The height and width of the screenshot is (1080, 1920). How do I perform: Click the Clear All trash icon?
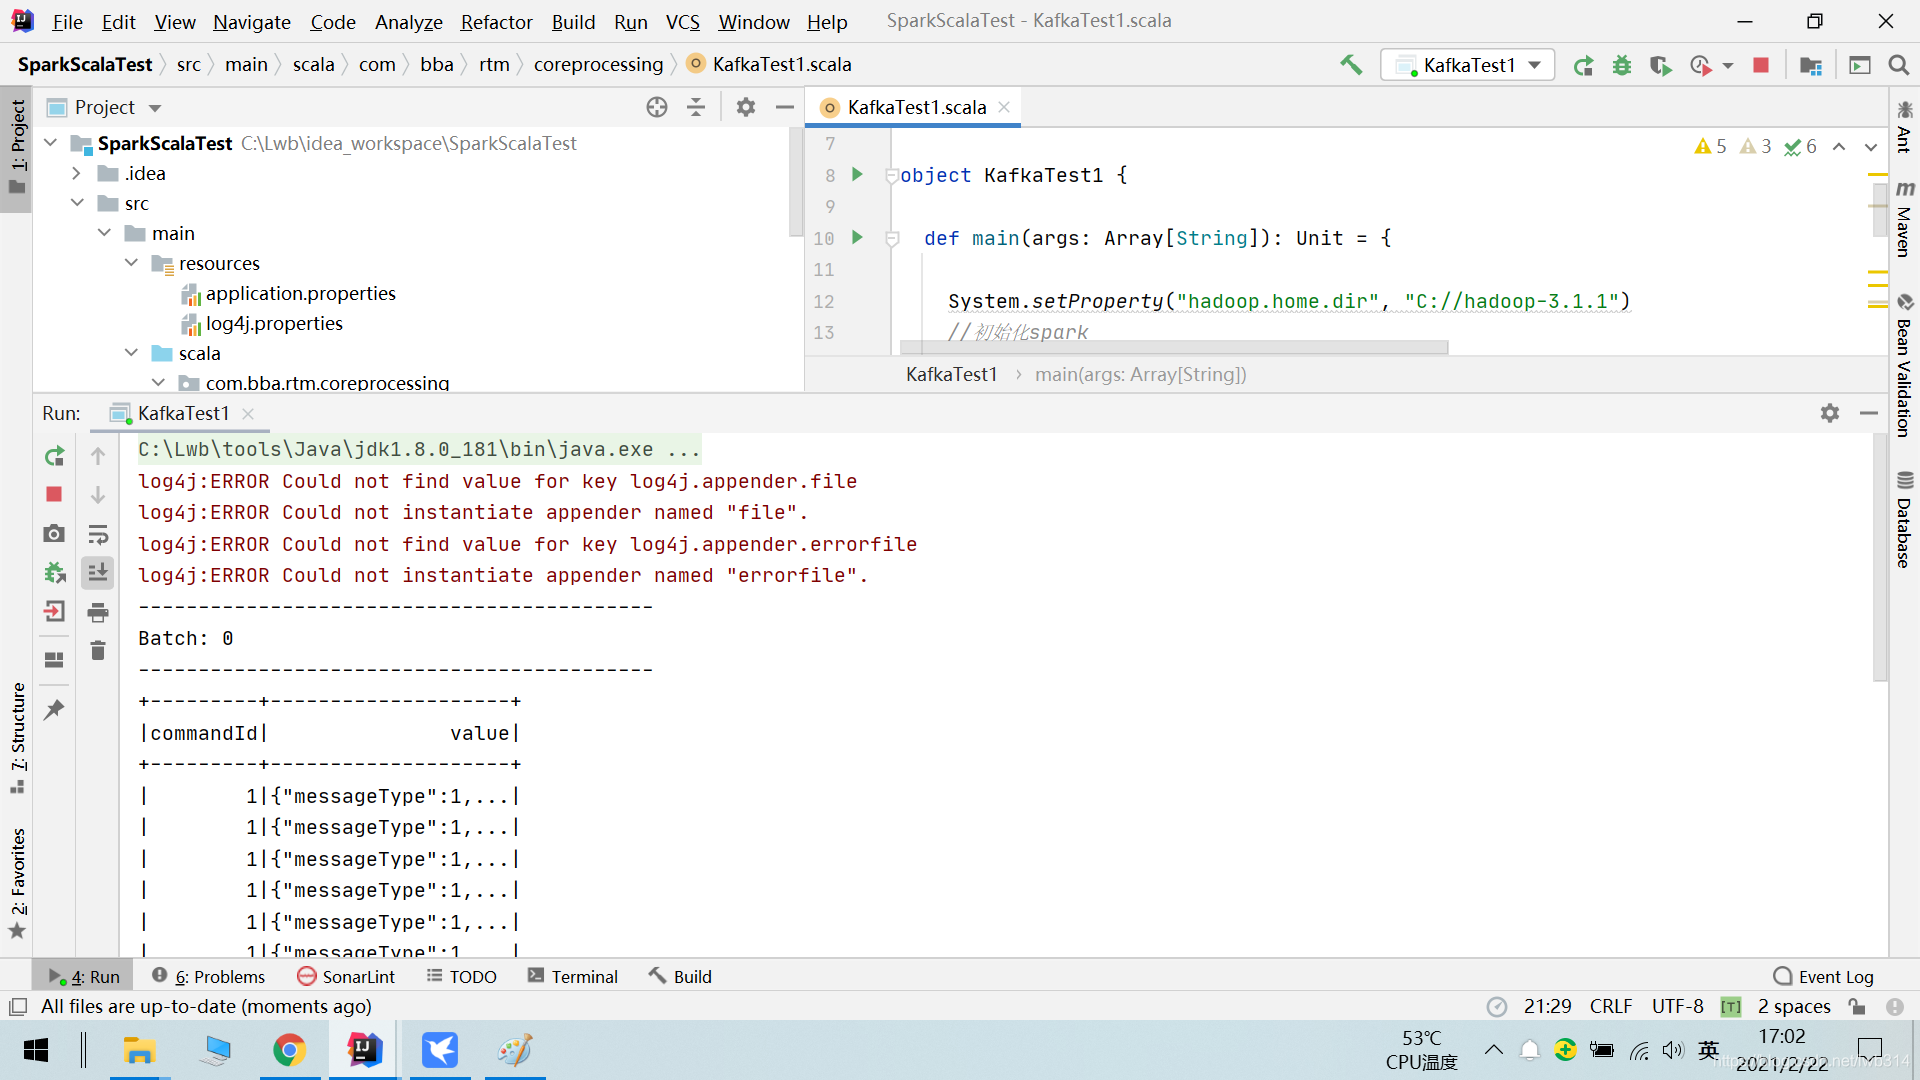(98, 651)
